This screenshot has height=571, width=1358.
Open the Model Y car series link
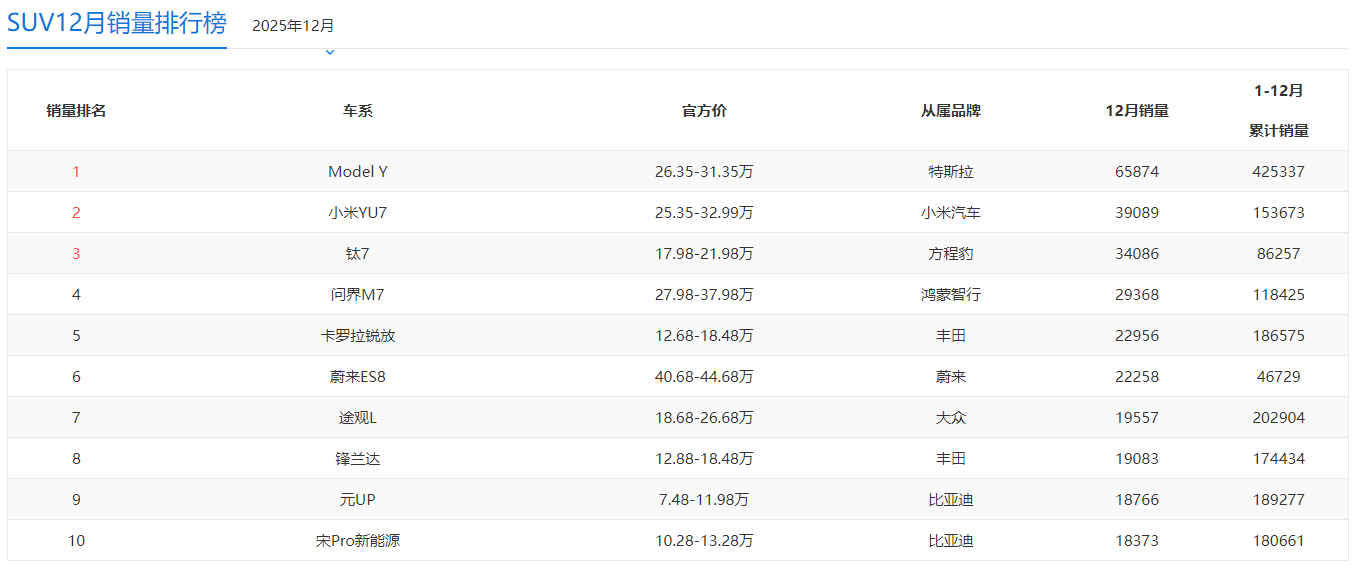point(358,172)
